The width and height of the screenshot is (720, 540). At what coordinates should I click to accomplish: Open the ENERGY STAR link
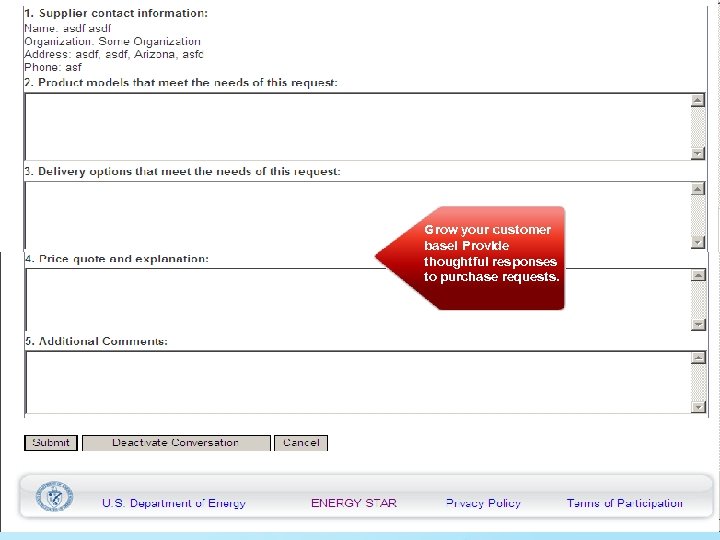click(354, 503)
